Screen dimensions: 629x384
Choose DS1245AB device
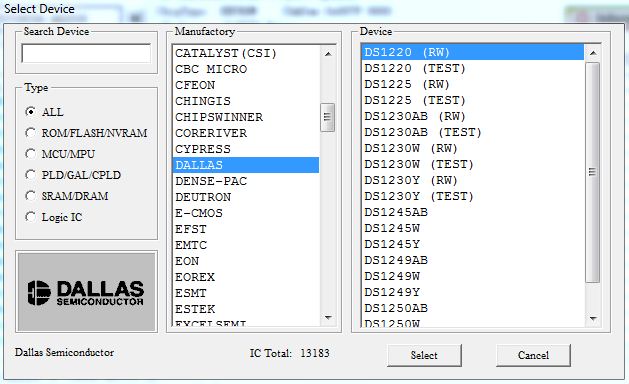tap(473, 212)
